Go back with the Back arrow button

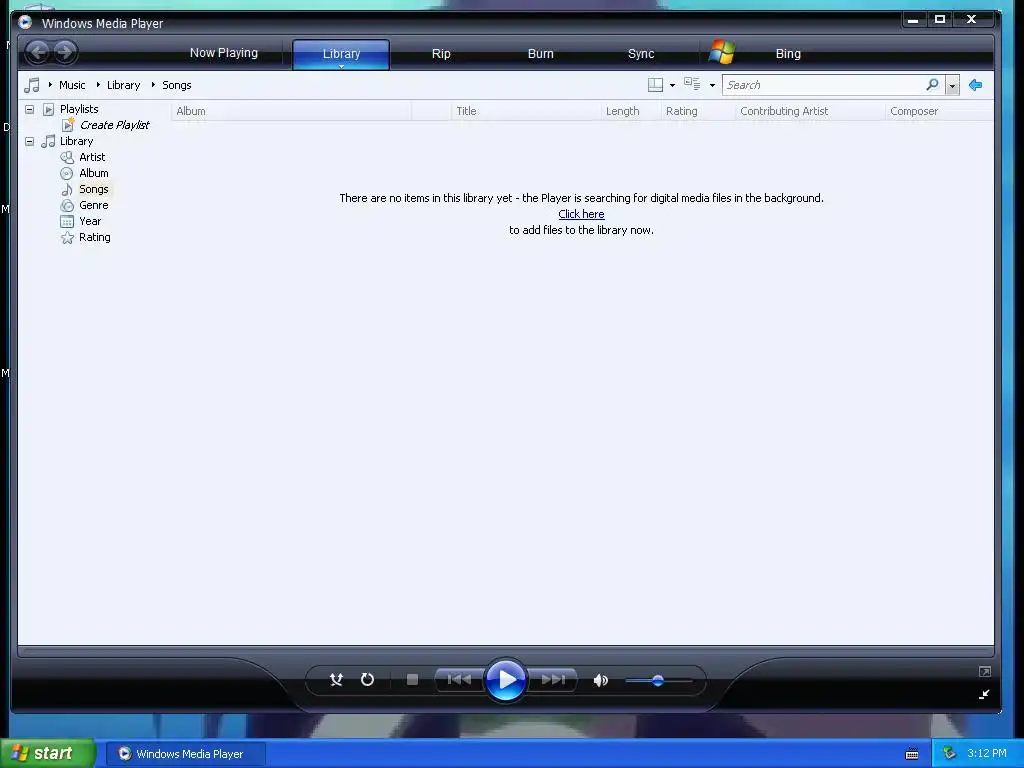point(38,52)
